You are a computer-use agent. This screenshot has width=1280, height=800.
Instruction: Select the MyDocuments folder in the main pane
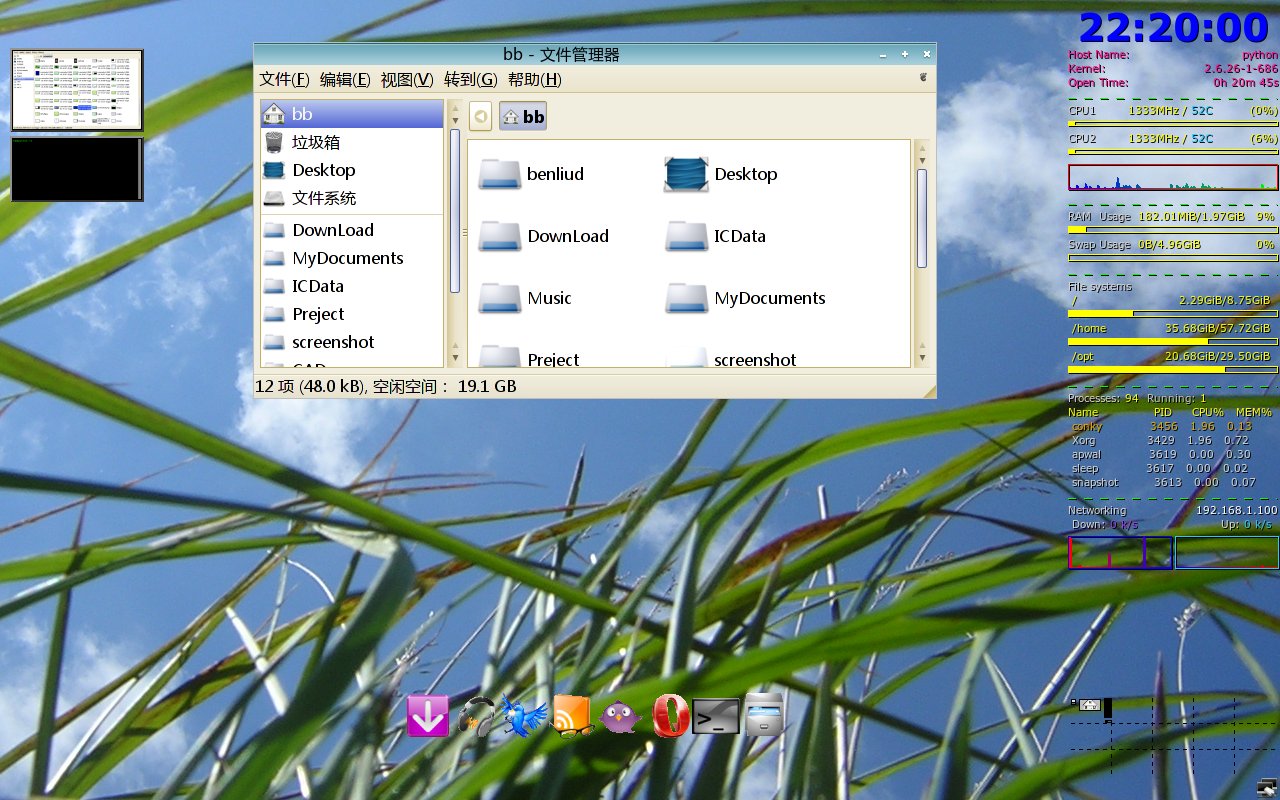pyautogui.click(x=745, y=298)
